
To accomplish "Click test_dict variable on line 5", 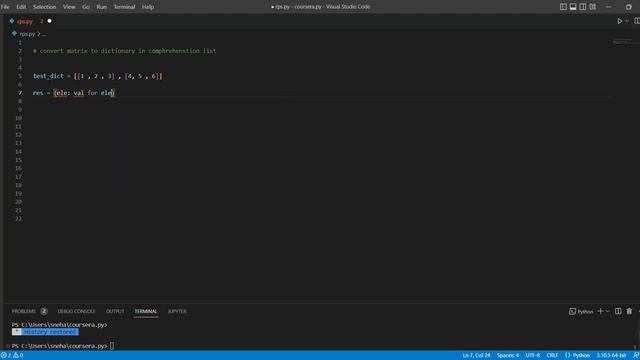I will click(48, 76).
